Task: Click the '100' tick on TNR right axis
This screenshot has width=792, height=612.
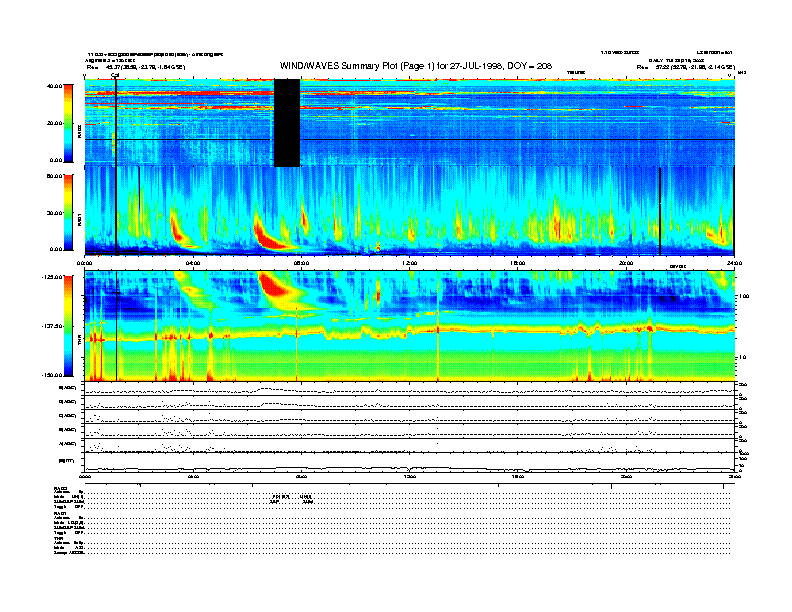Action: click(744, 296)
